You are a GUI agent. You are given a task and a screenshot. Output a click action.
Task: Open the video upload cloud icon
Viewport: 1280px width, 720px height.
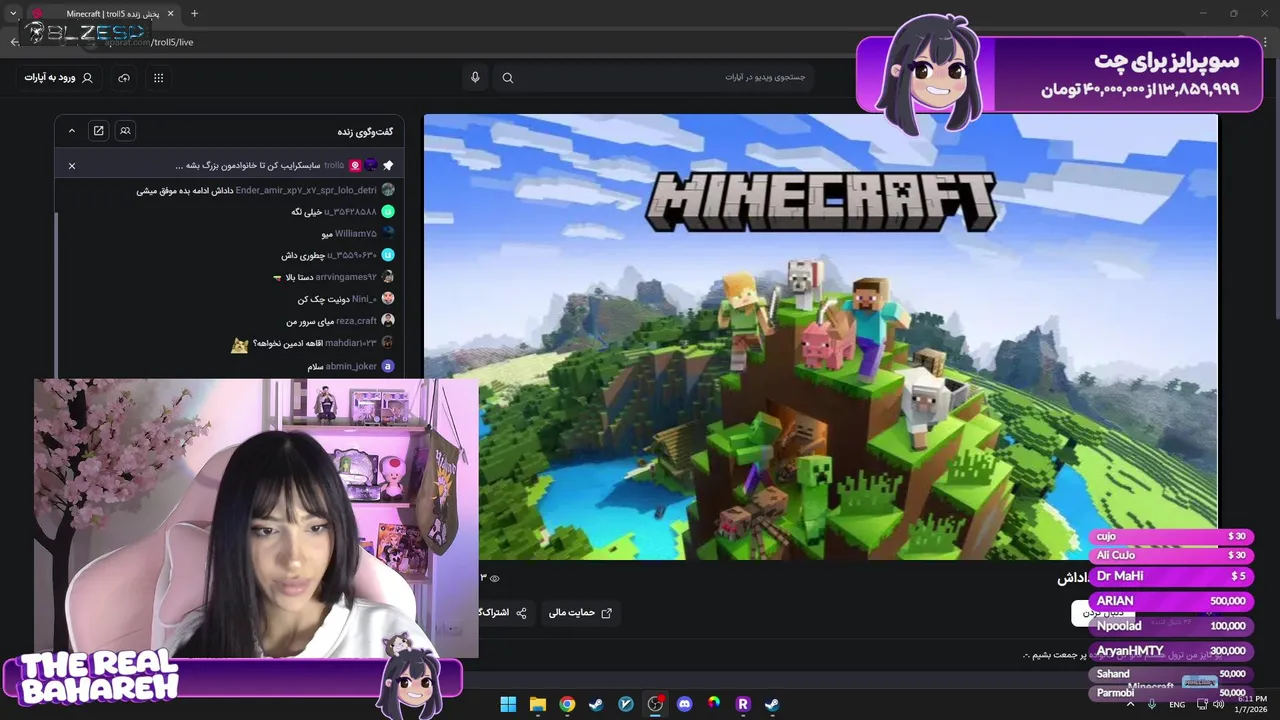124,78
